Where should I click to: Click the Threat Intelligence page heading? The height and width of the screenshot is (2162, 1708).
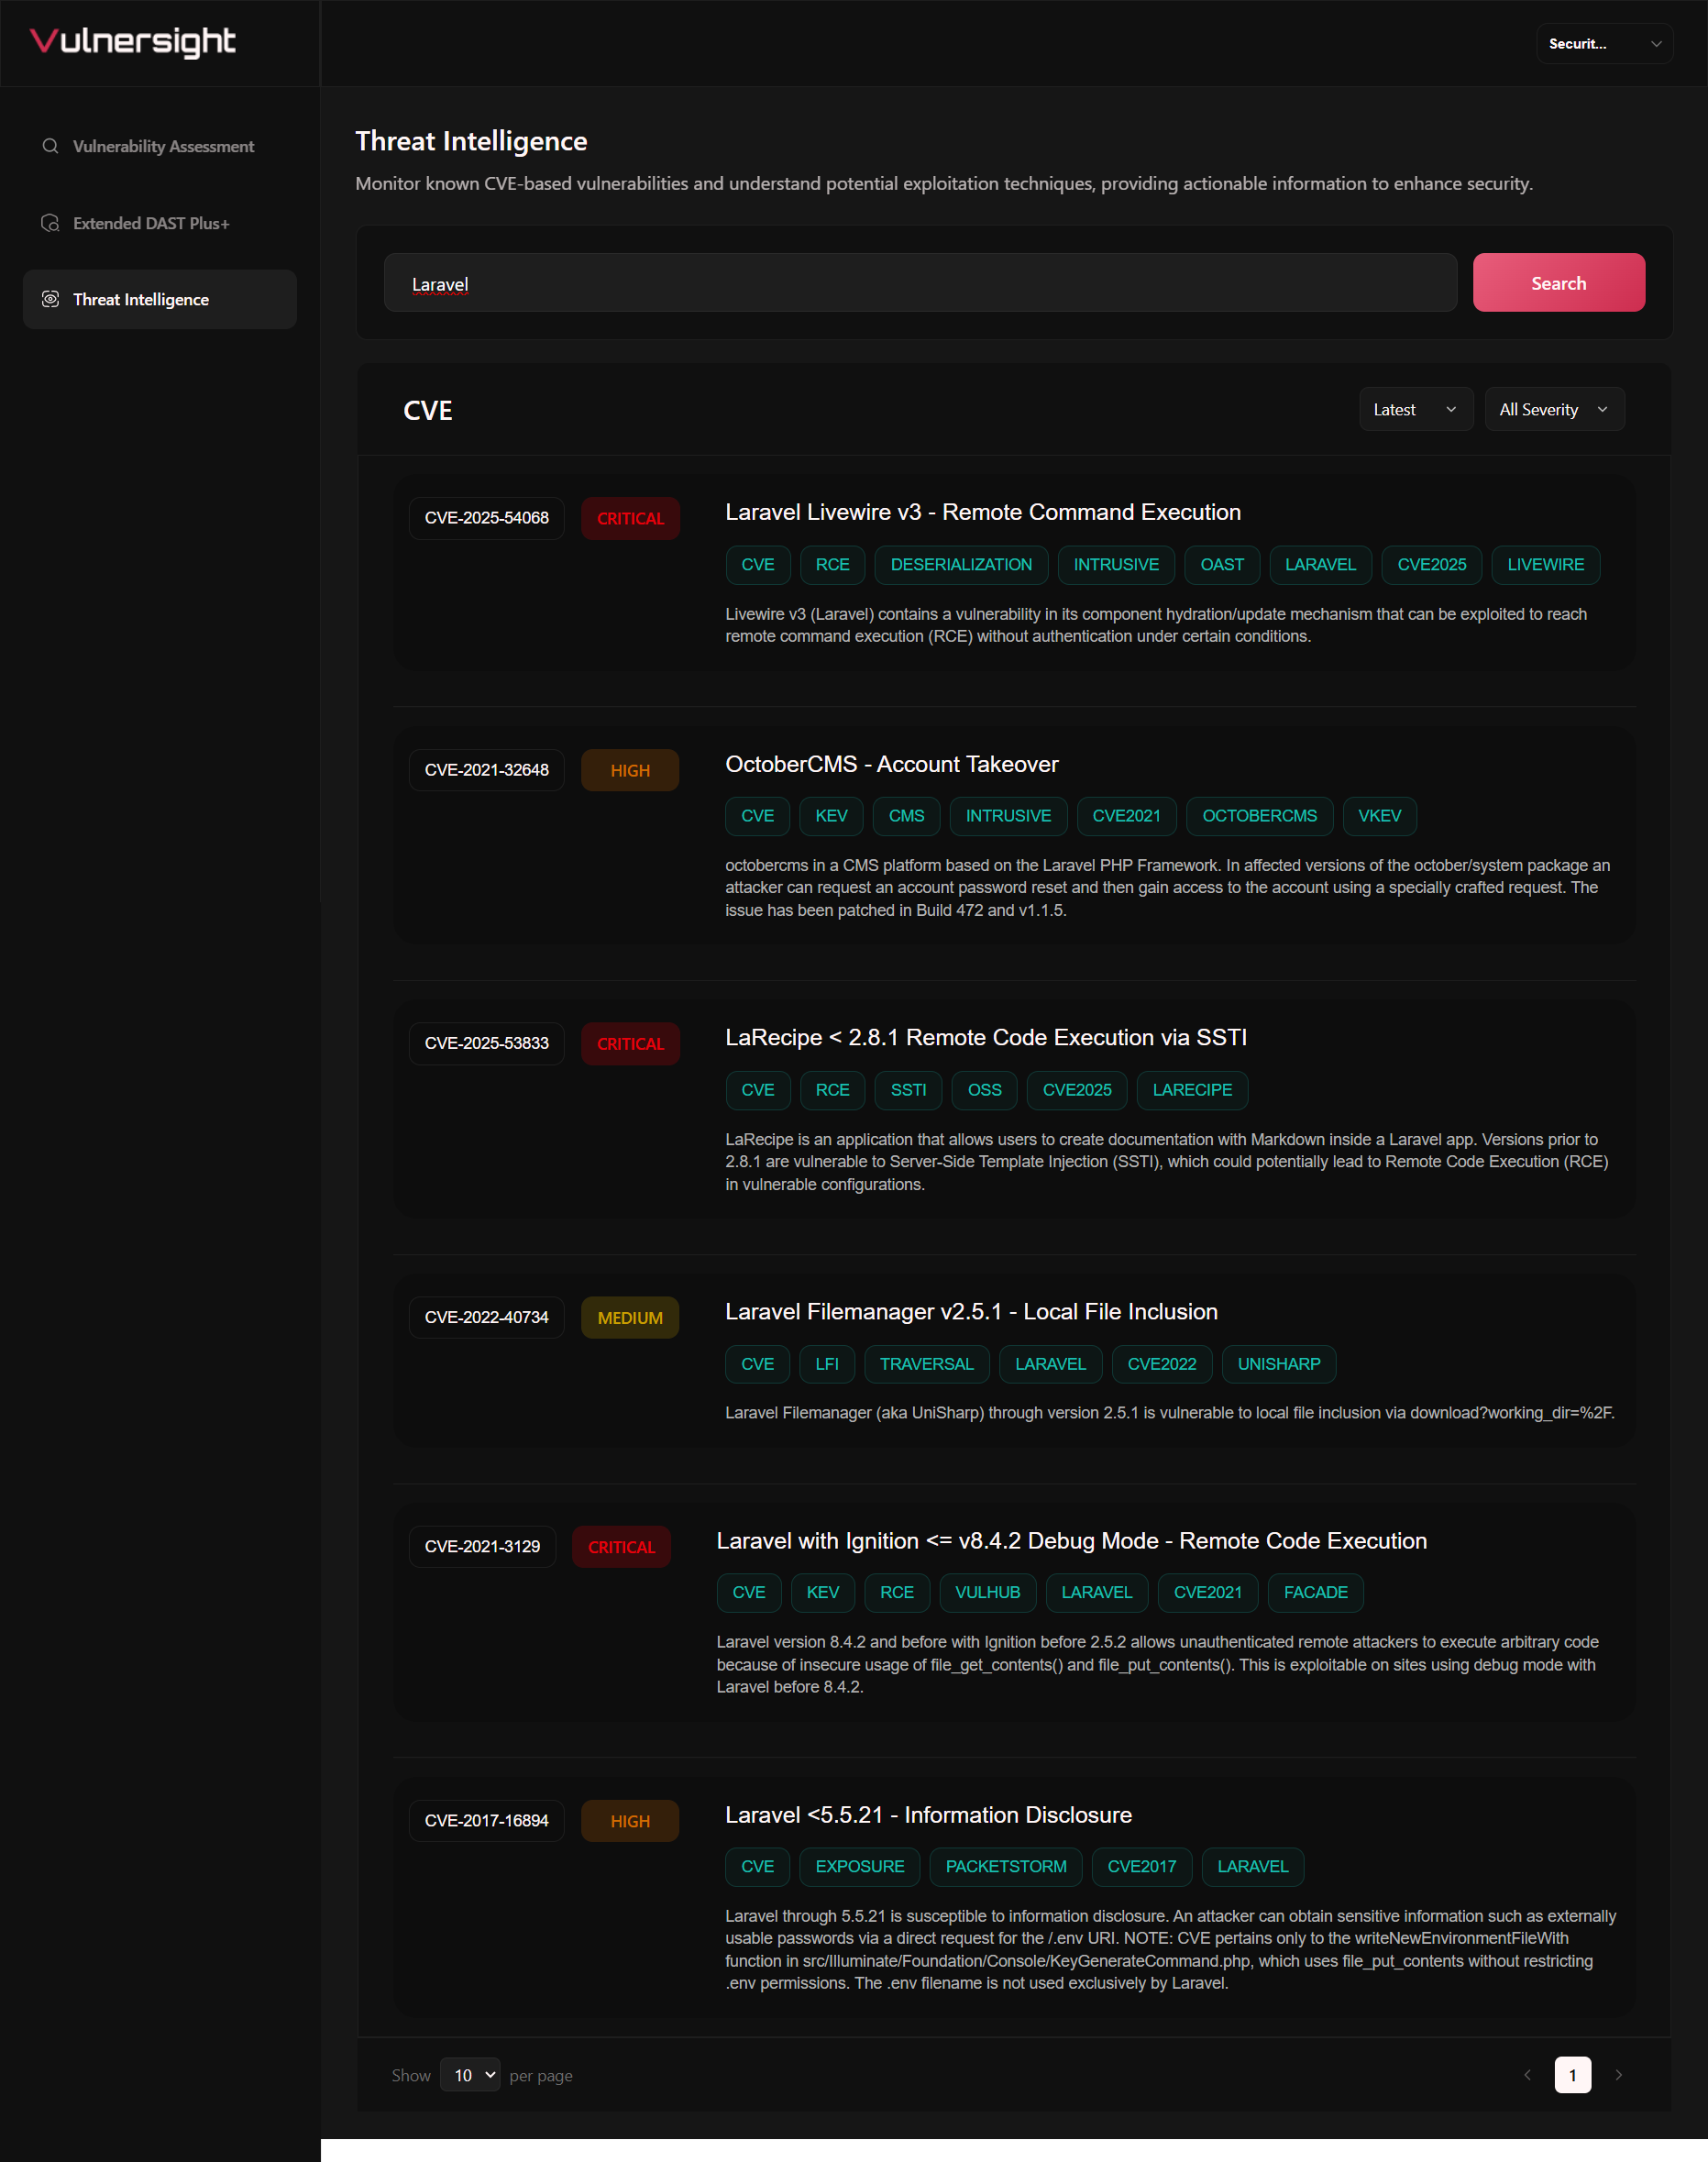(x=471, y=141)
